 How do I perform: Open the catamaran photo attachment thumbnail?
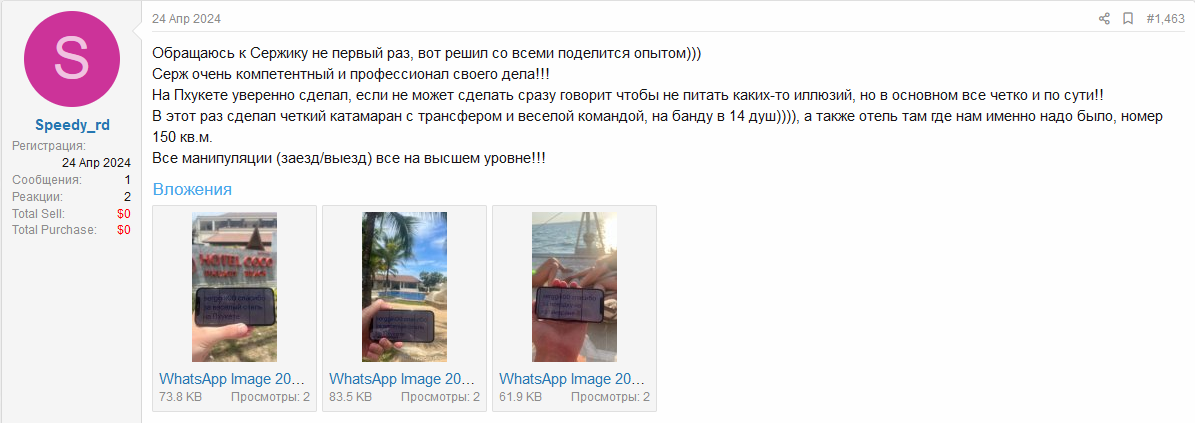pyautogui.click(x=574, y=287)
